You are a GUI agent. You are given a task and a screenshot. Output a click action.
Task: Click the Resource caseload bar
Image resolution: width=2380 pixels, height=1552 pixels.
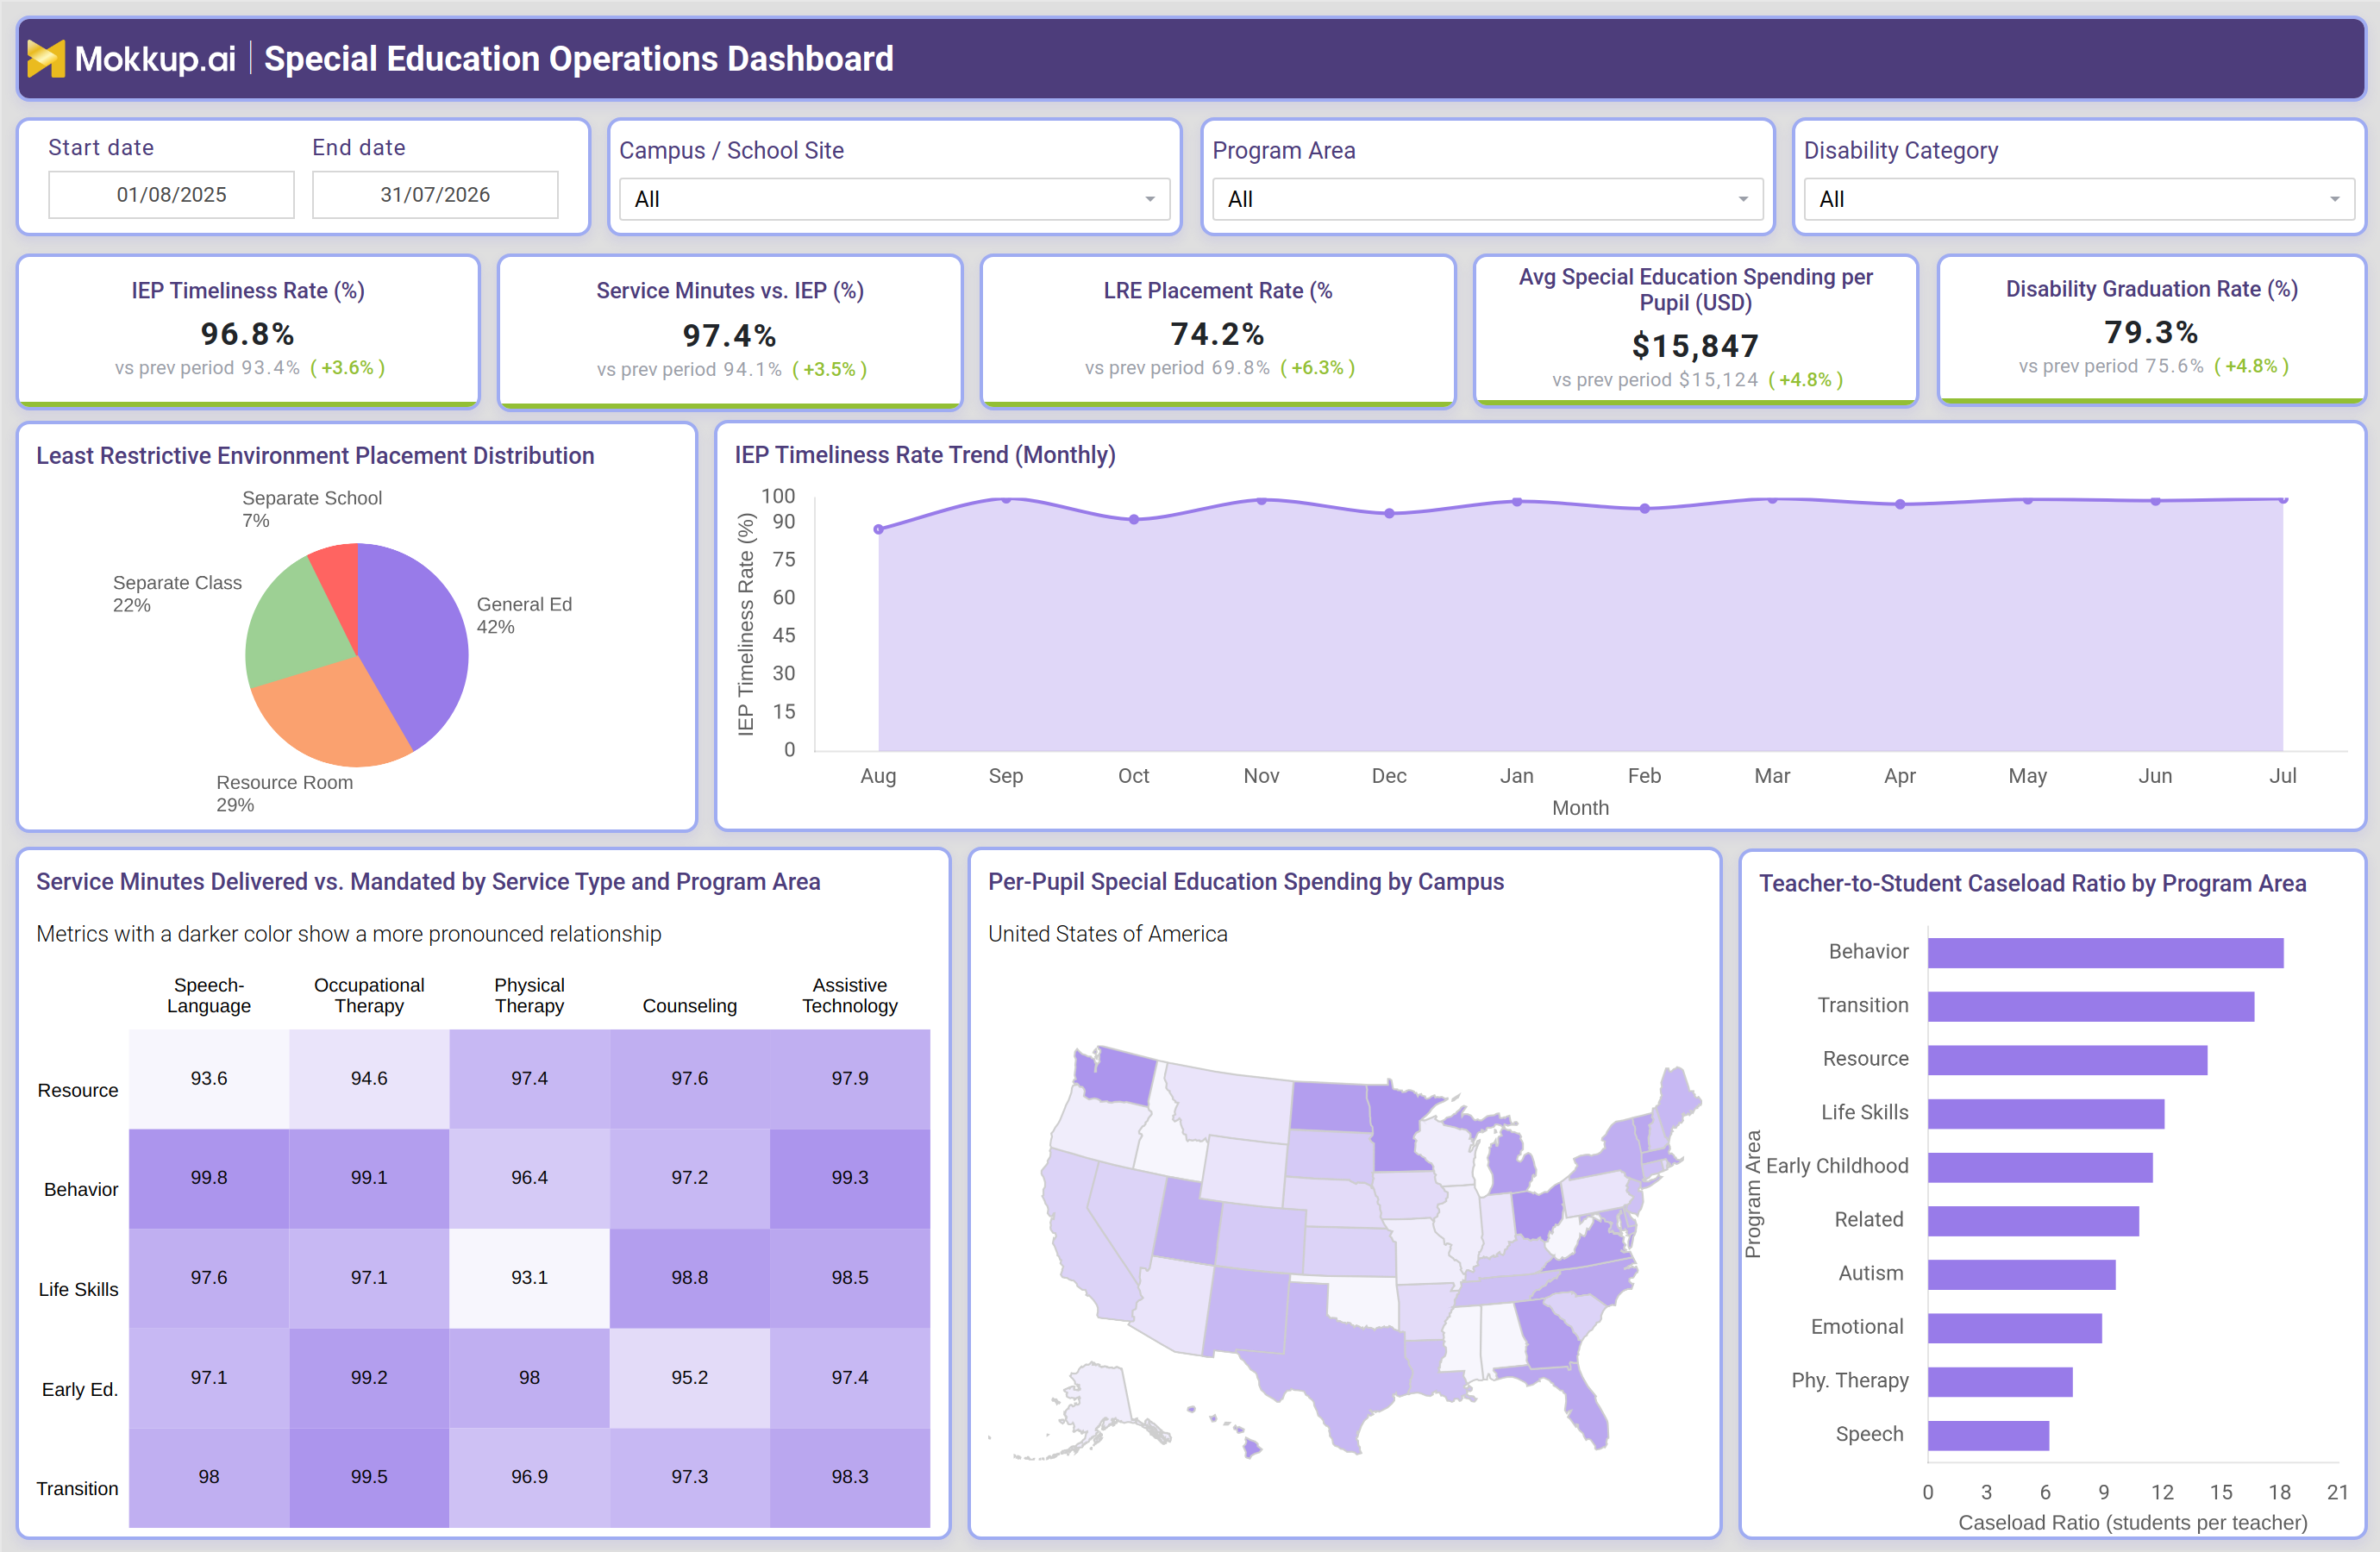coord(2067,1060)
